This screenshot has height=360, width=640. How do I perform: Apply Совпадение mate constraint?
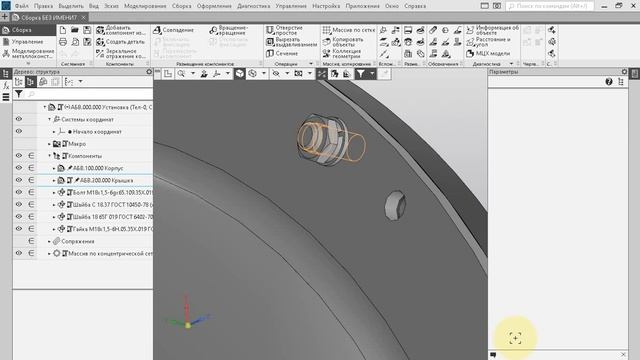(x=173, y=30)
